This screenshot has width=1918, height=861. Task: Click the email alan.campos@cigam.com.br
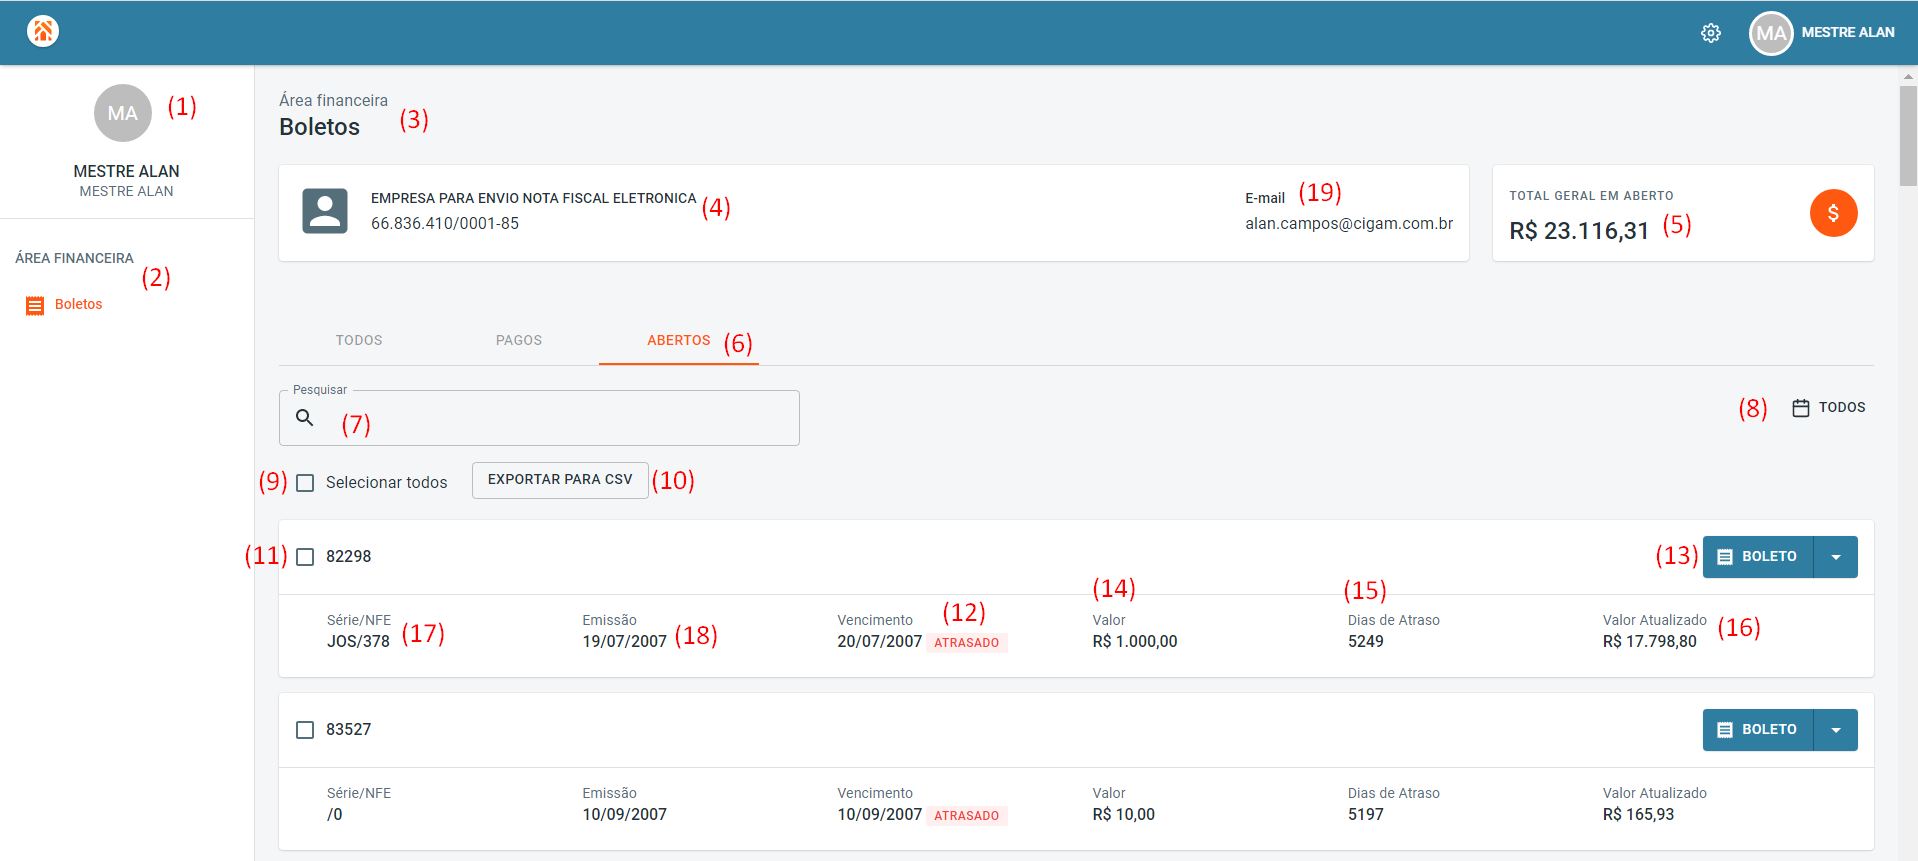click(1349, 224)
